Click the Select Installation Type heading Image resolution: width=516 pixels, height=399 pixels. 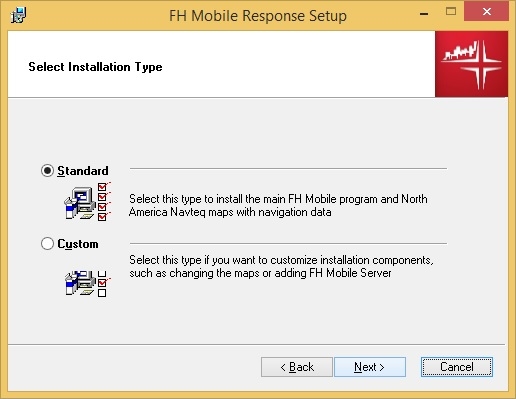point(95,67)
